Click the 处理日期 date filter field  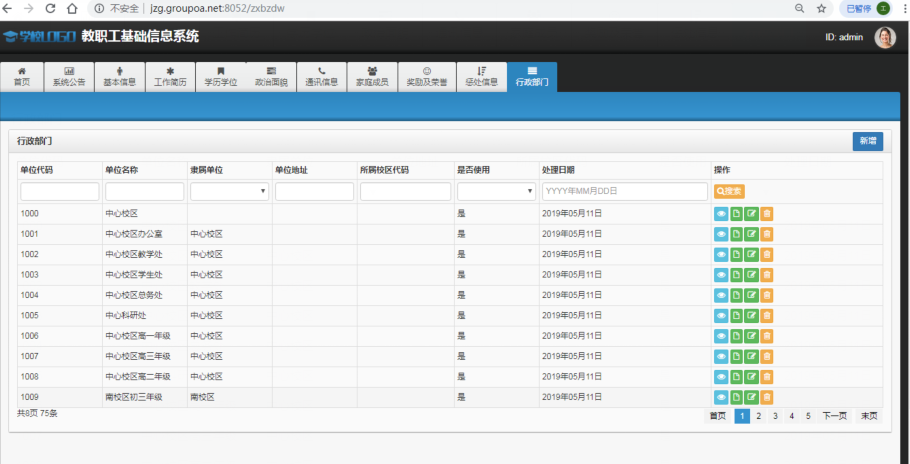pyautogui.click(x=625, y=191)
